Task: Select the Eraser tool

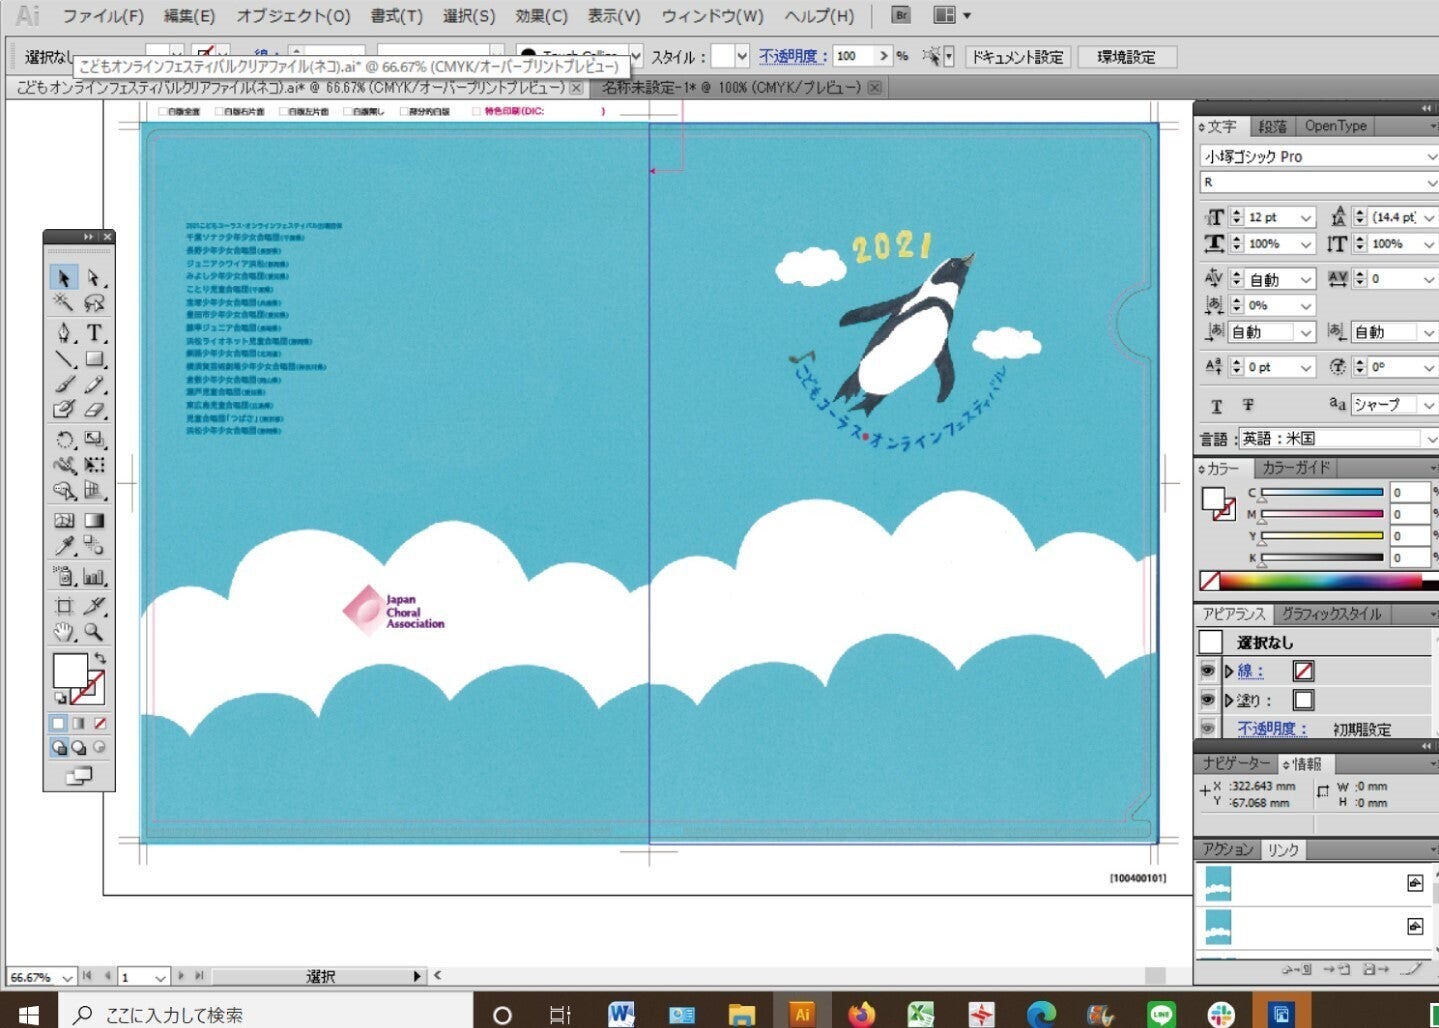Action: click(x=94, y=409)
